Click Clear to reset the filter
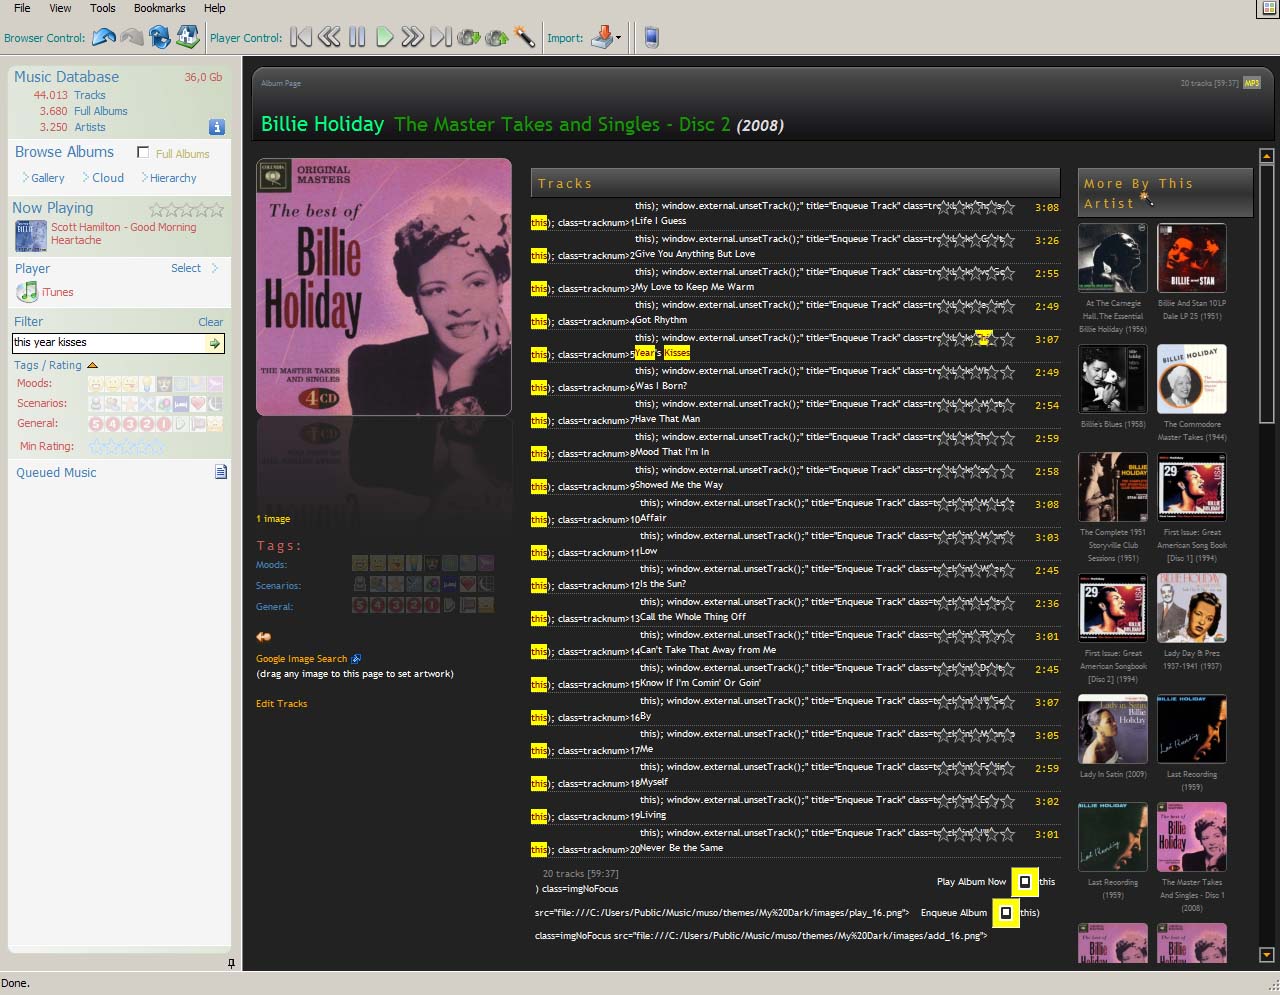Image resolution: width=1280 pixels, height=995 pixels. coord(210,322)
